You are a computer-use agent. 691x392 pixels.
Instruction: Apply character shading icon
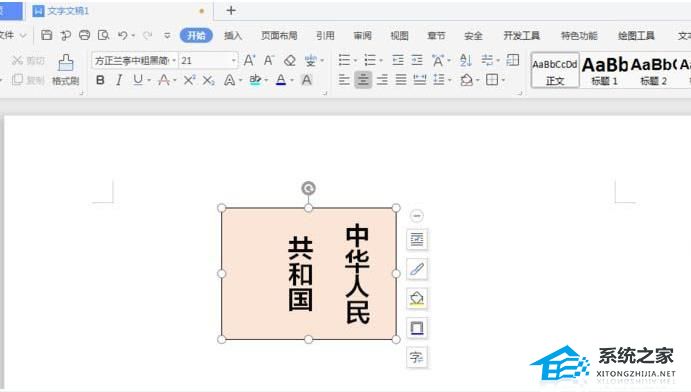pyautogui.click(x=307, y=80)
